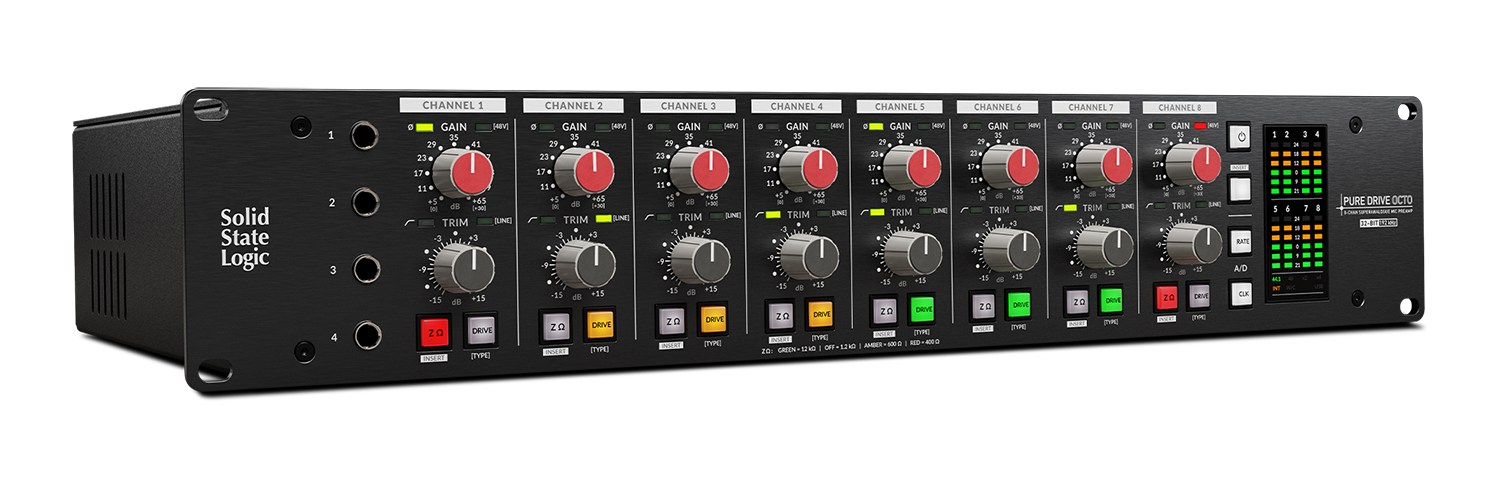Toggle the lit polarity LED on Channel 1
The height and width of the screenshot is (479, 1500).
click(x=425, y=127)
